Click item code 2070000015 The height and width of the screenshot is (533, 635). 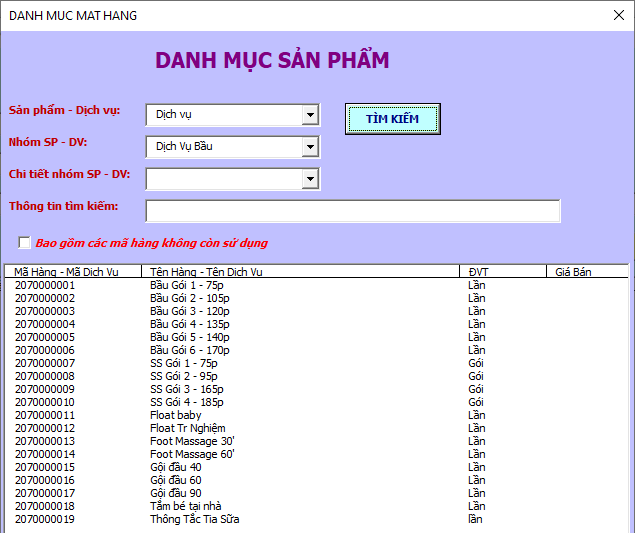45,467
